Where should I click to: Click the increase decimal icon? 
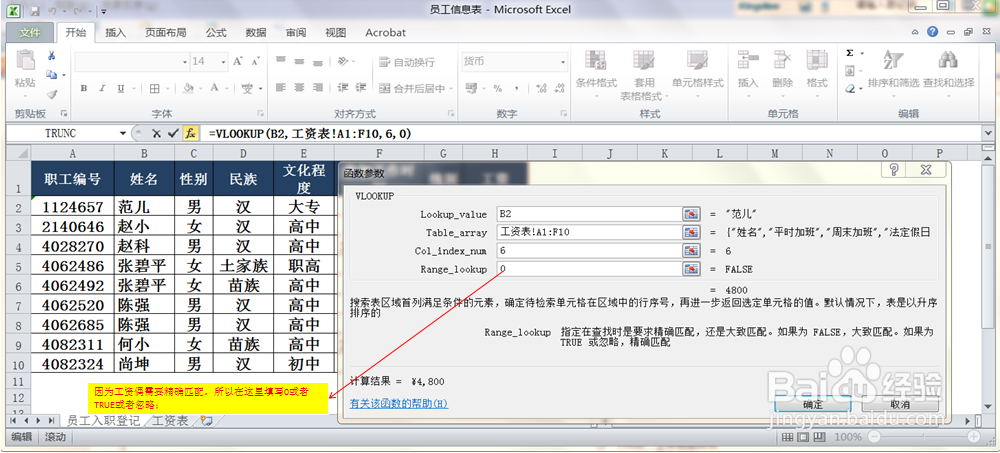541,88
